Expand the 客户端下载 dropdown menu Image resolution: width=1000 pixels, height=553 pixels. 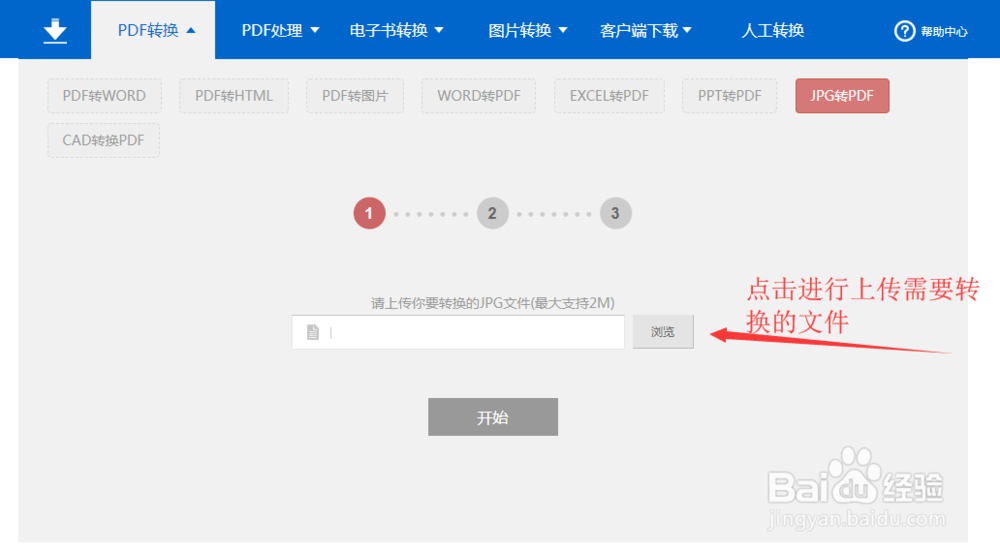(x=645, y=30)
